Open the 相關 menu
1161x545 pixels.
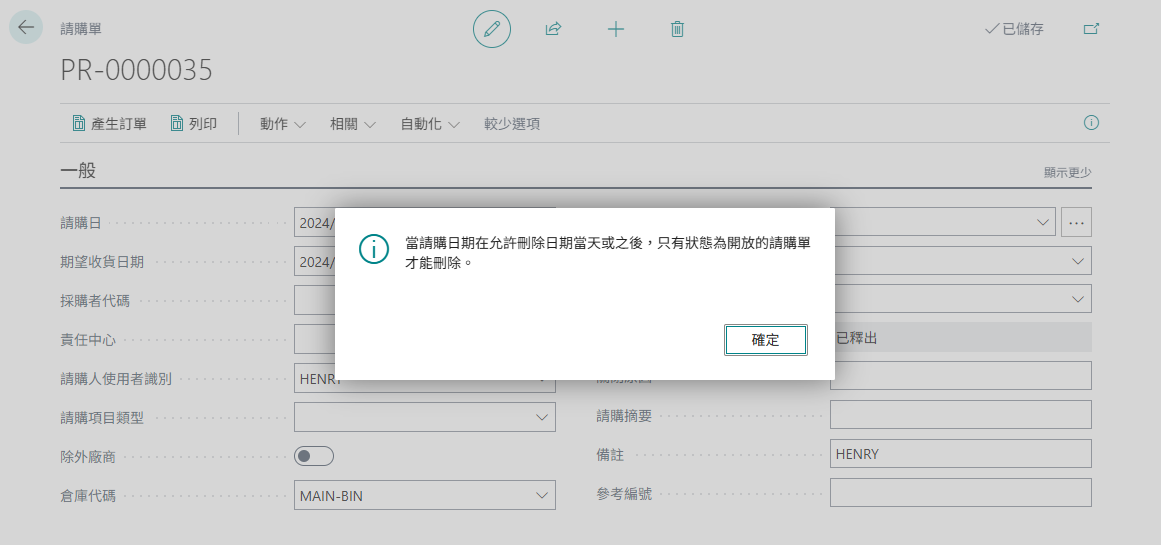click(x=353, y=124)
